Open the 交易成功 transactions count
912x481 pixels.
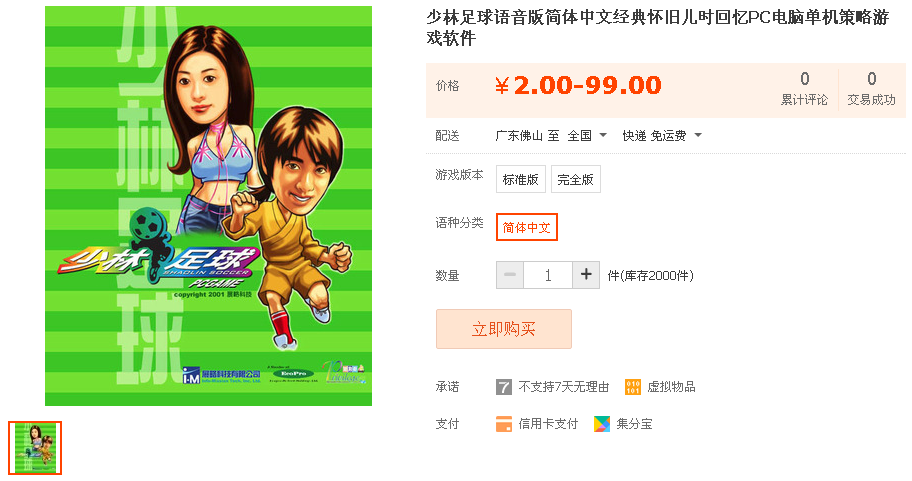point(871,88)
